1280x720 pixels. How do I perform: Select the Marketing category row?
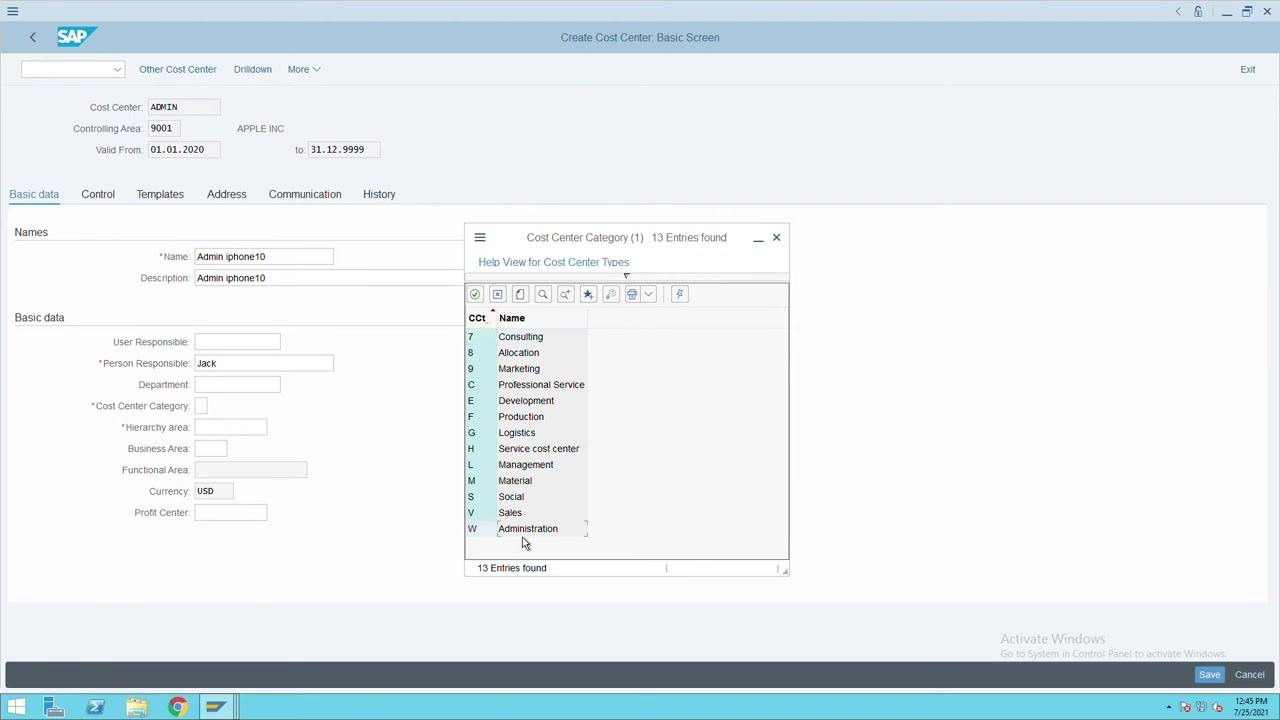click(x=526, y=369)
